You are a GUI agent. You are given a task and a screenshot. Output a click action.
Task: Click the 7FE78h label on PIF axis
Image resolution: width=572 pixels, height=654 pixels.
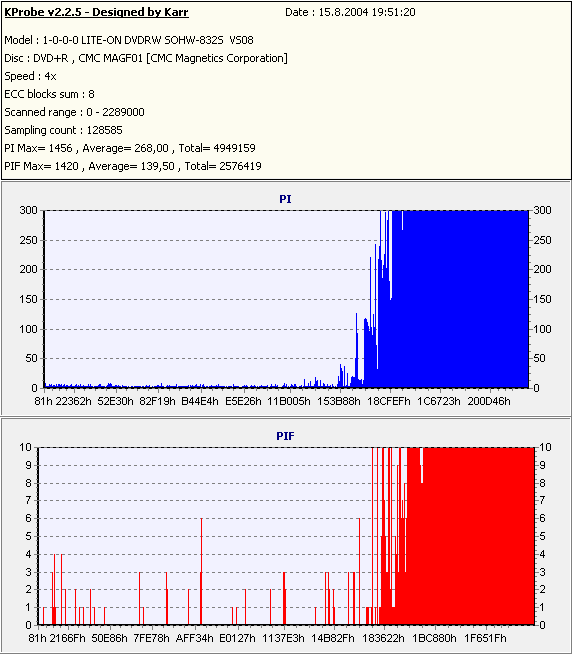tap(151, 638)
